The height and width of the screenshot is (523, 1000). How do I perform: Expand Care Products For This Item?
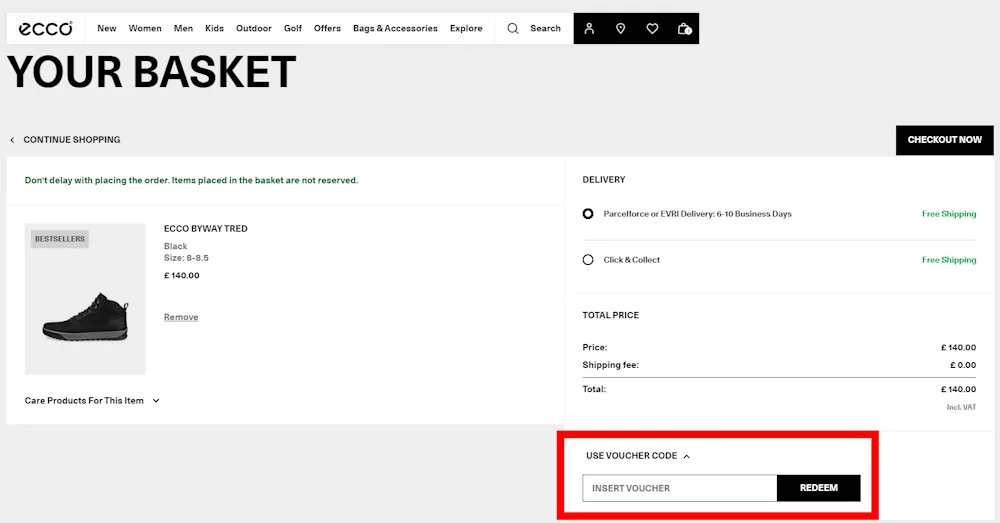coord(92,401)
